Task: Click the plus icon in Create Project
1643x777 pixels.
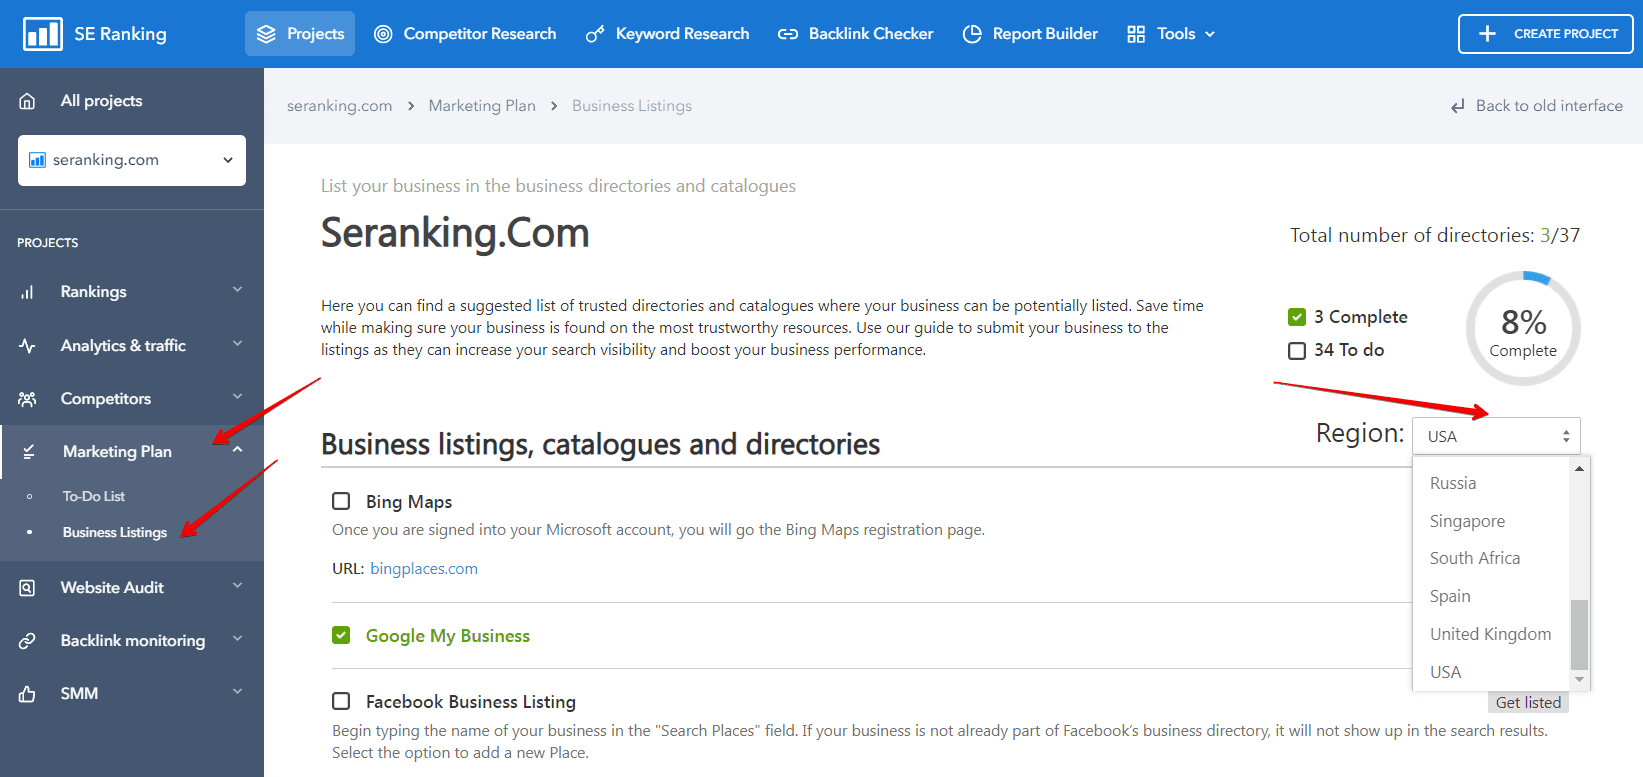Action: pyautogui.click(x=1487, y=34)
